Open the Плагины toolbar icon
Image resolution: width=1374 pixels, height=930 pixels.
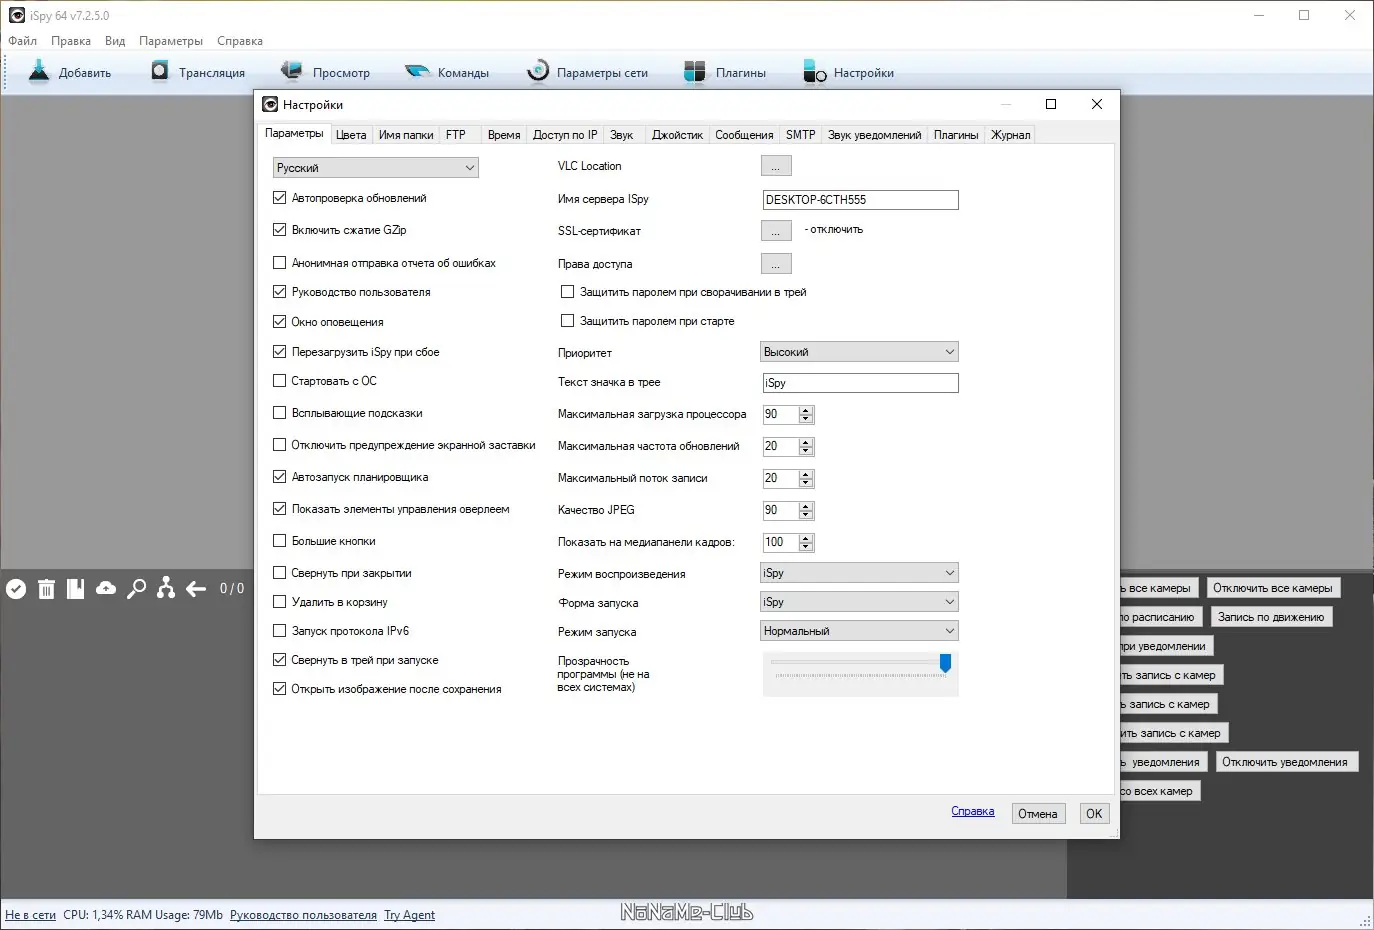[x=695, y=72]
